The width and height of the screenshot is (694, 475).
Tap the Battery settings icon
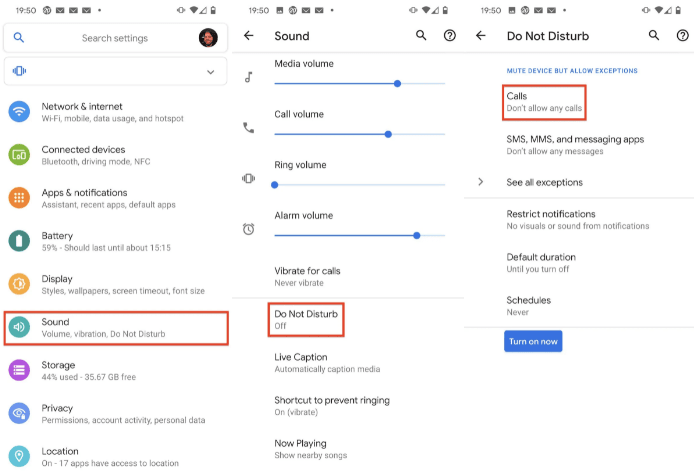(x=19, y=241)
